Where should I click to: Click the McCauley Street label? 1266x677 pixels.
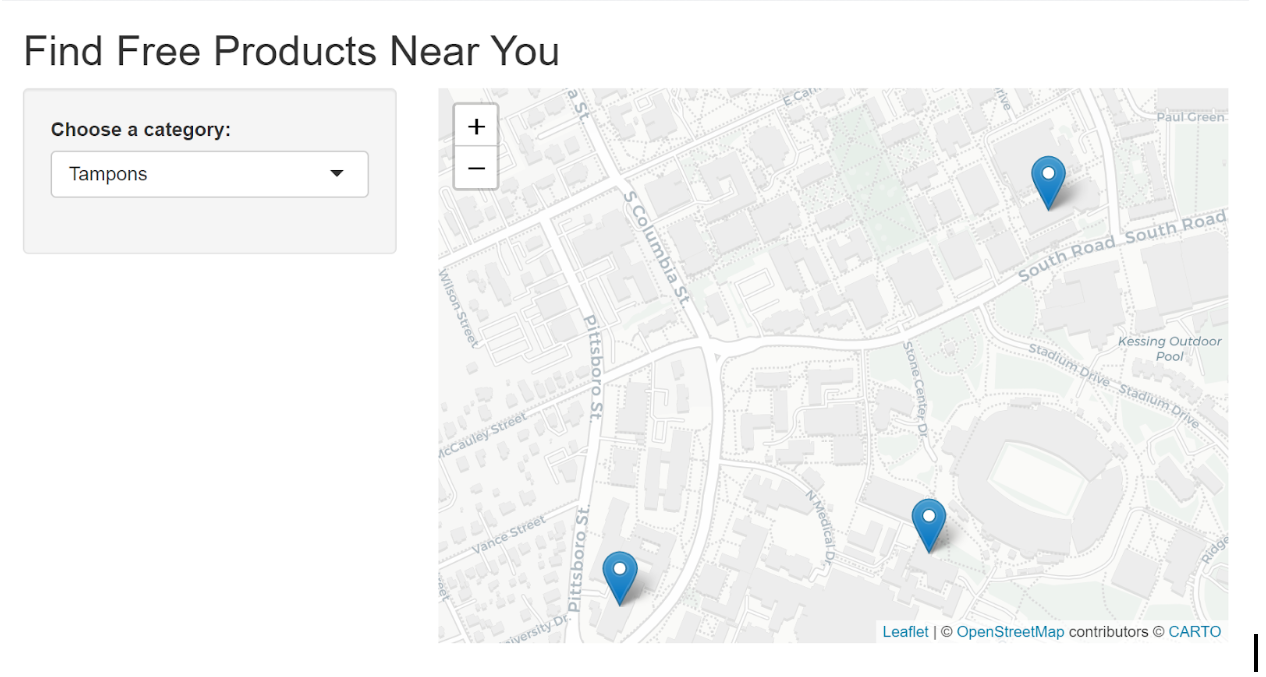481,437
